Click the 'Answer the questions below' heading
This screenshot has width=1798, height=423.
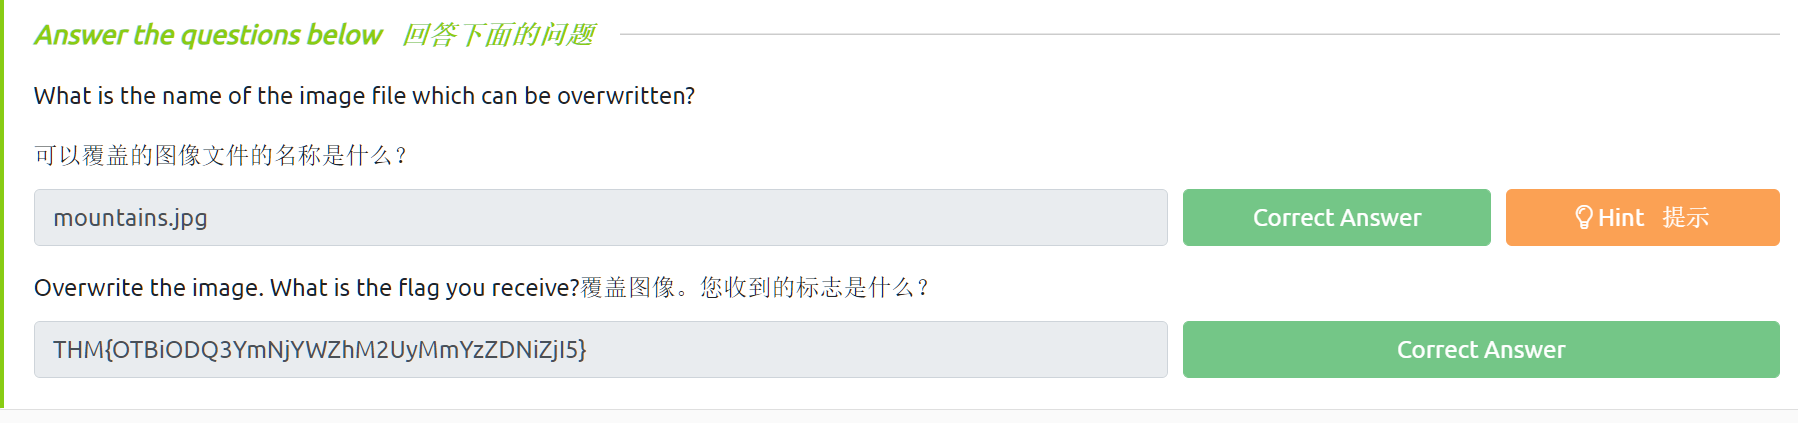208,35
